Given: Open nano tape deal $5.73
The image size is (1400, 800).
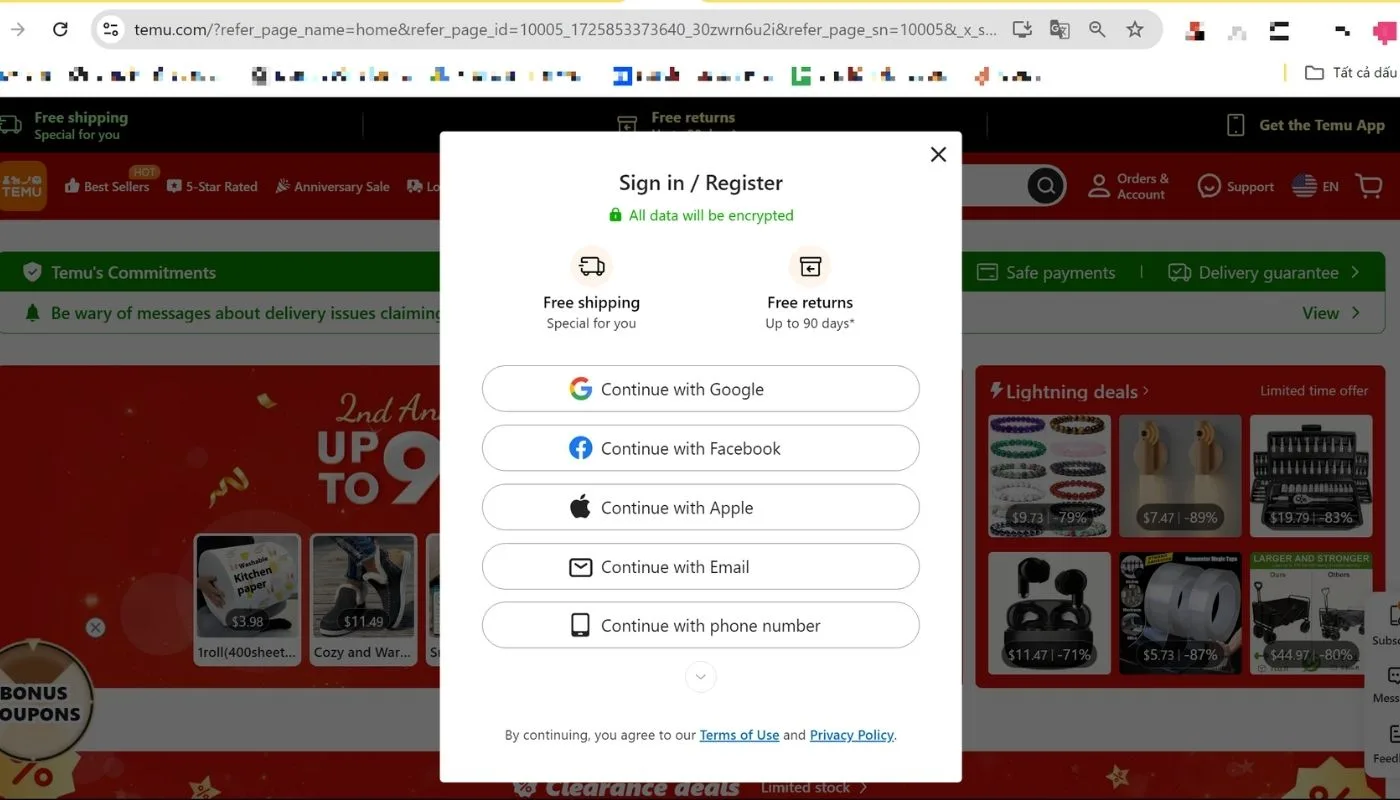Looking at the screenshot, I should 1180,613.
